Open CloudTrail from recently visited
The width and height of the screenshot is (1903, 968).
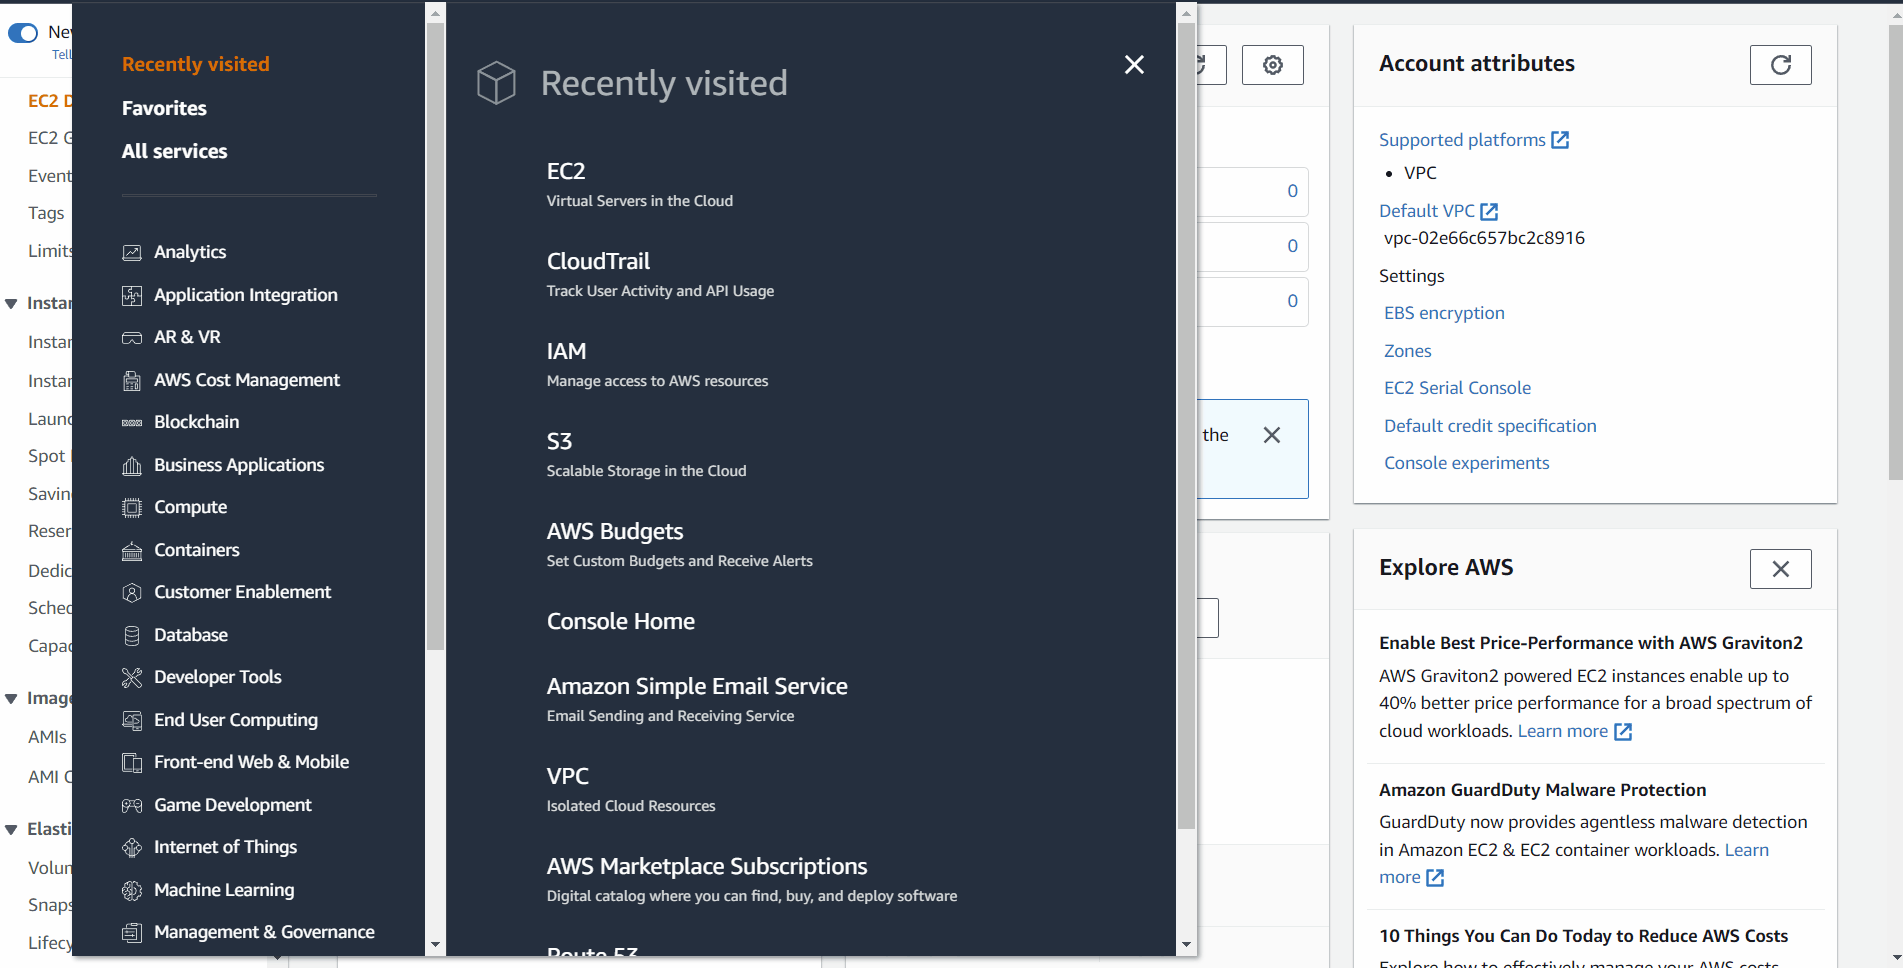click(598, 261)
